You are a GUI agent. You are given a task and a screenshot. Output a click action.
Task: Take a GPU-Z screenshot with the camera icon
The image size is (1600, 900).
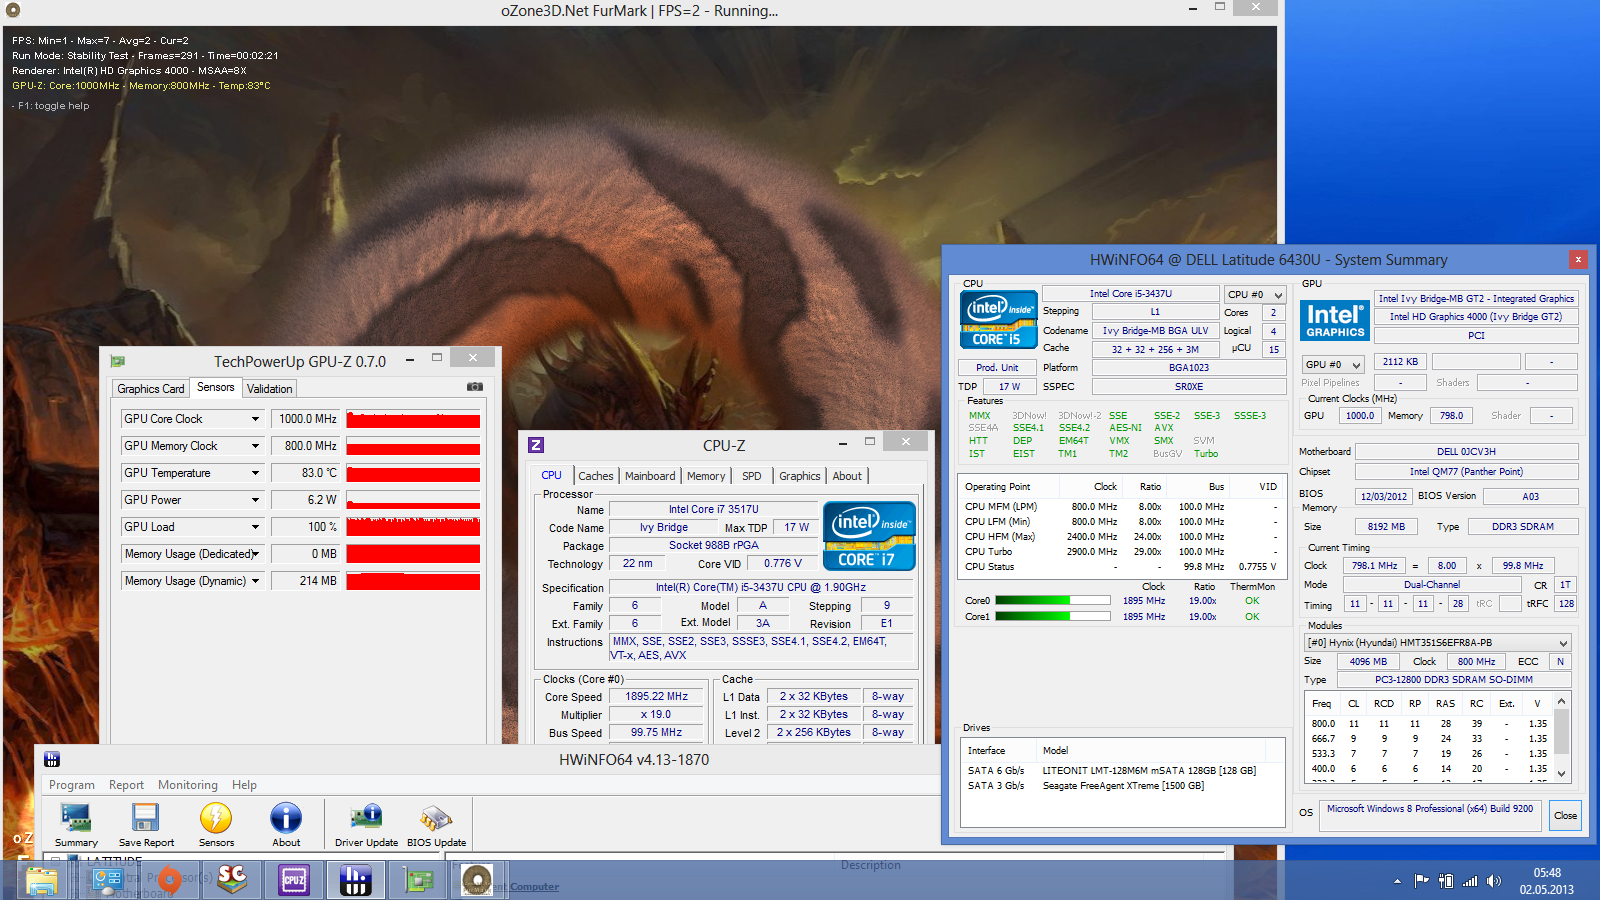tap(475, 387)
